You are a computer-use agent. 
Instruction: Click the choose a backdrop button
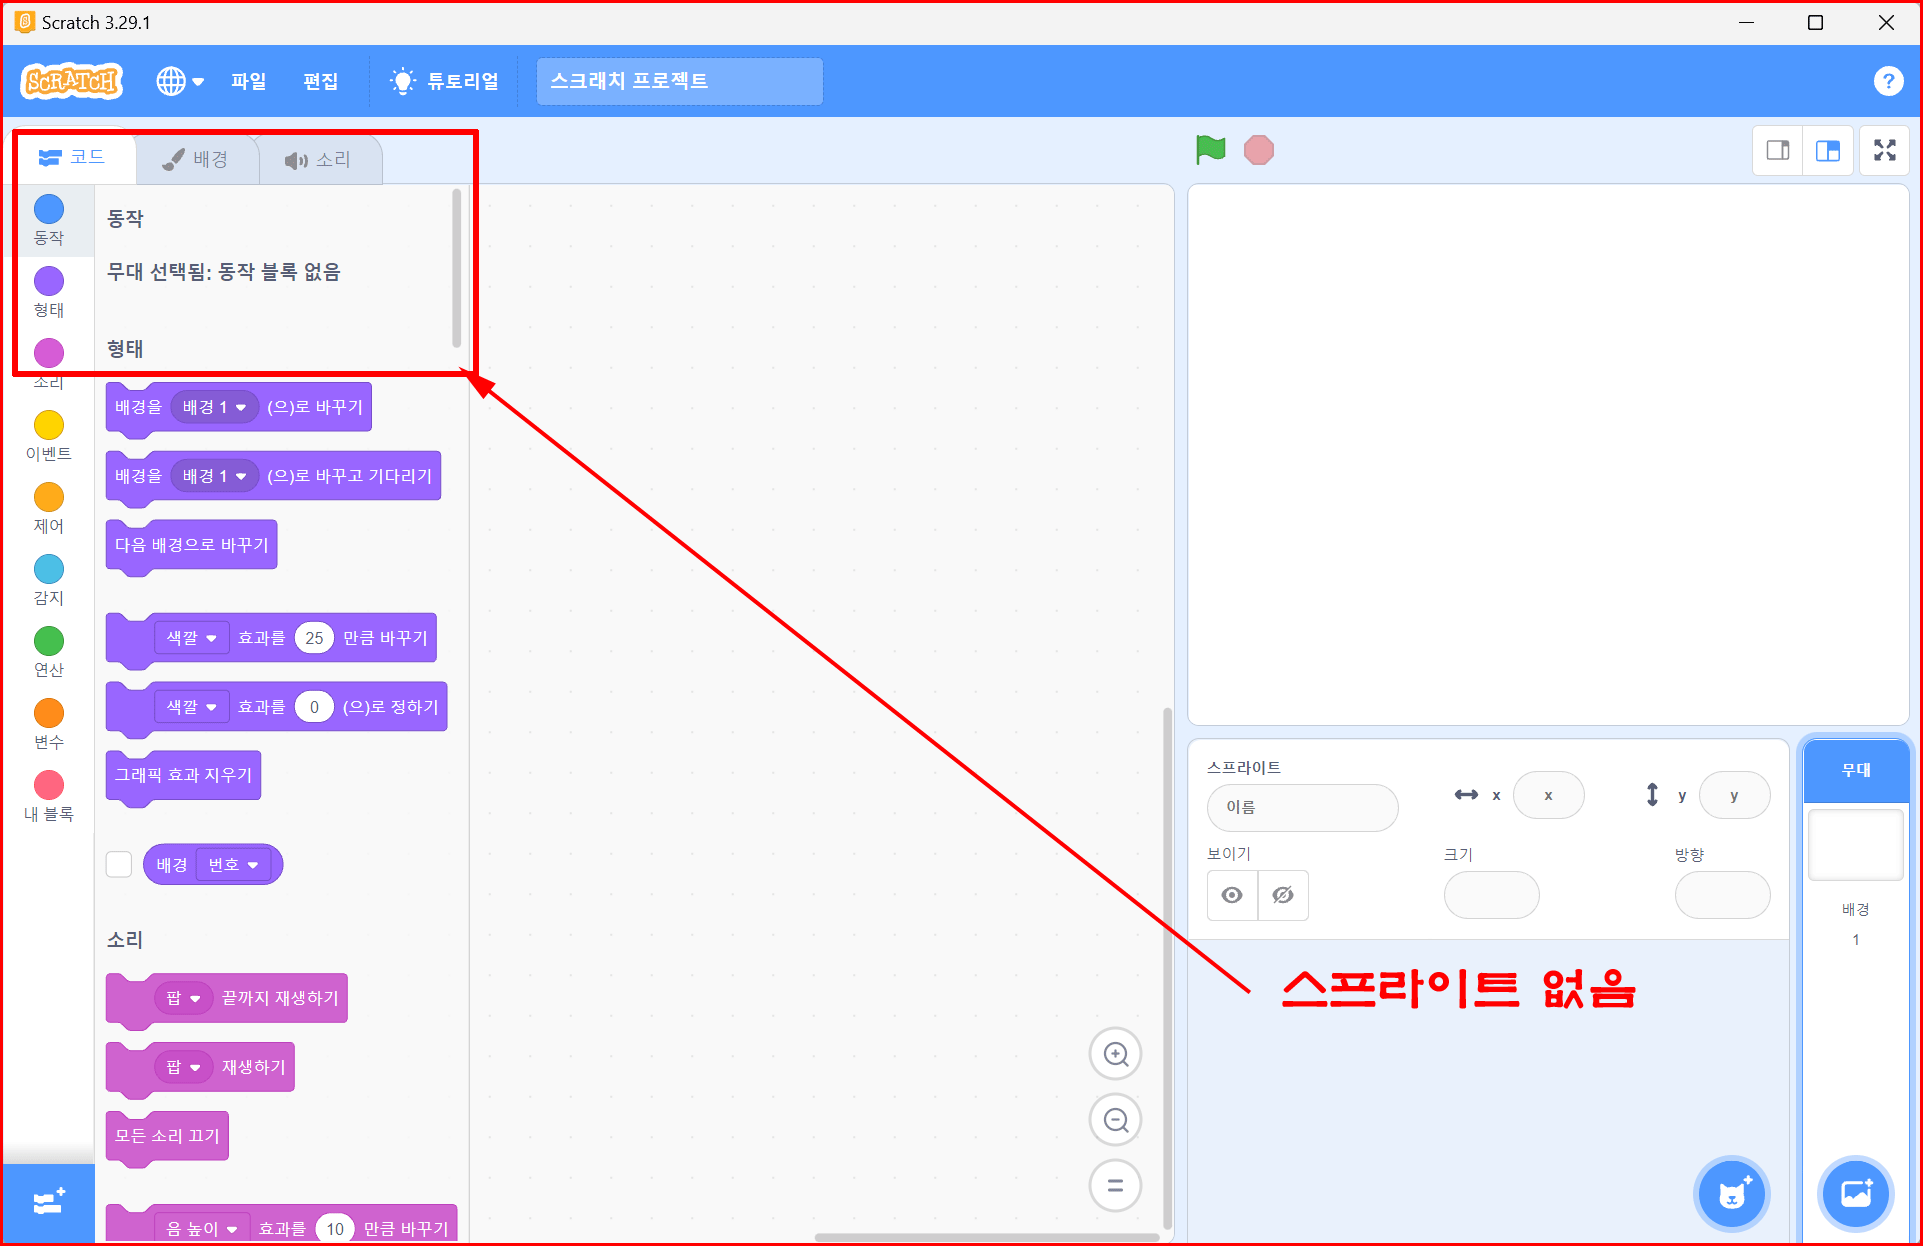click(x=1856, y=1193)
